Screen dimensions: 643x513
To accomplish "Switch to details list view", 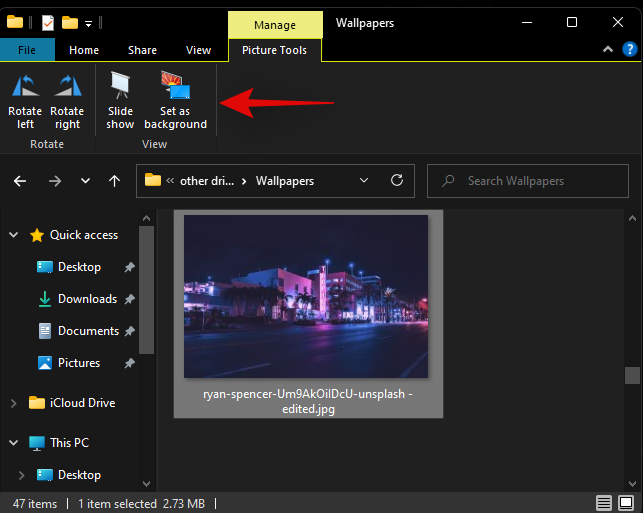I will point(604,502).
